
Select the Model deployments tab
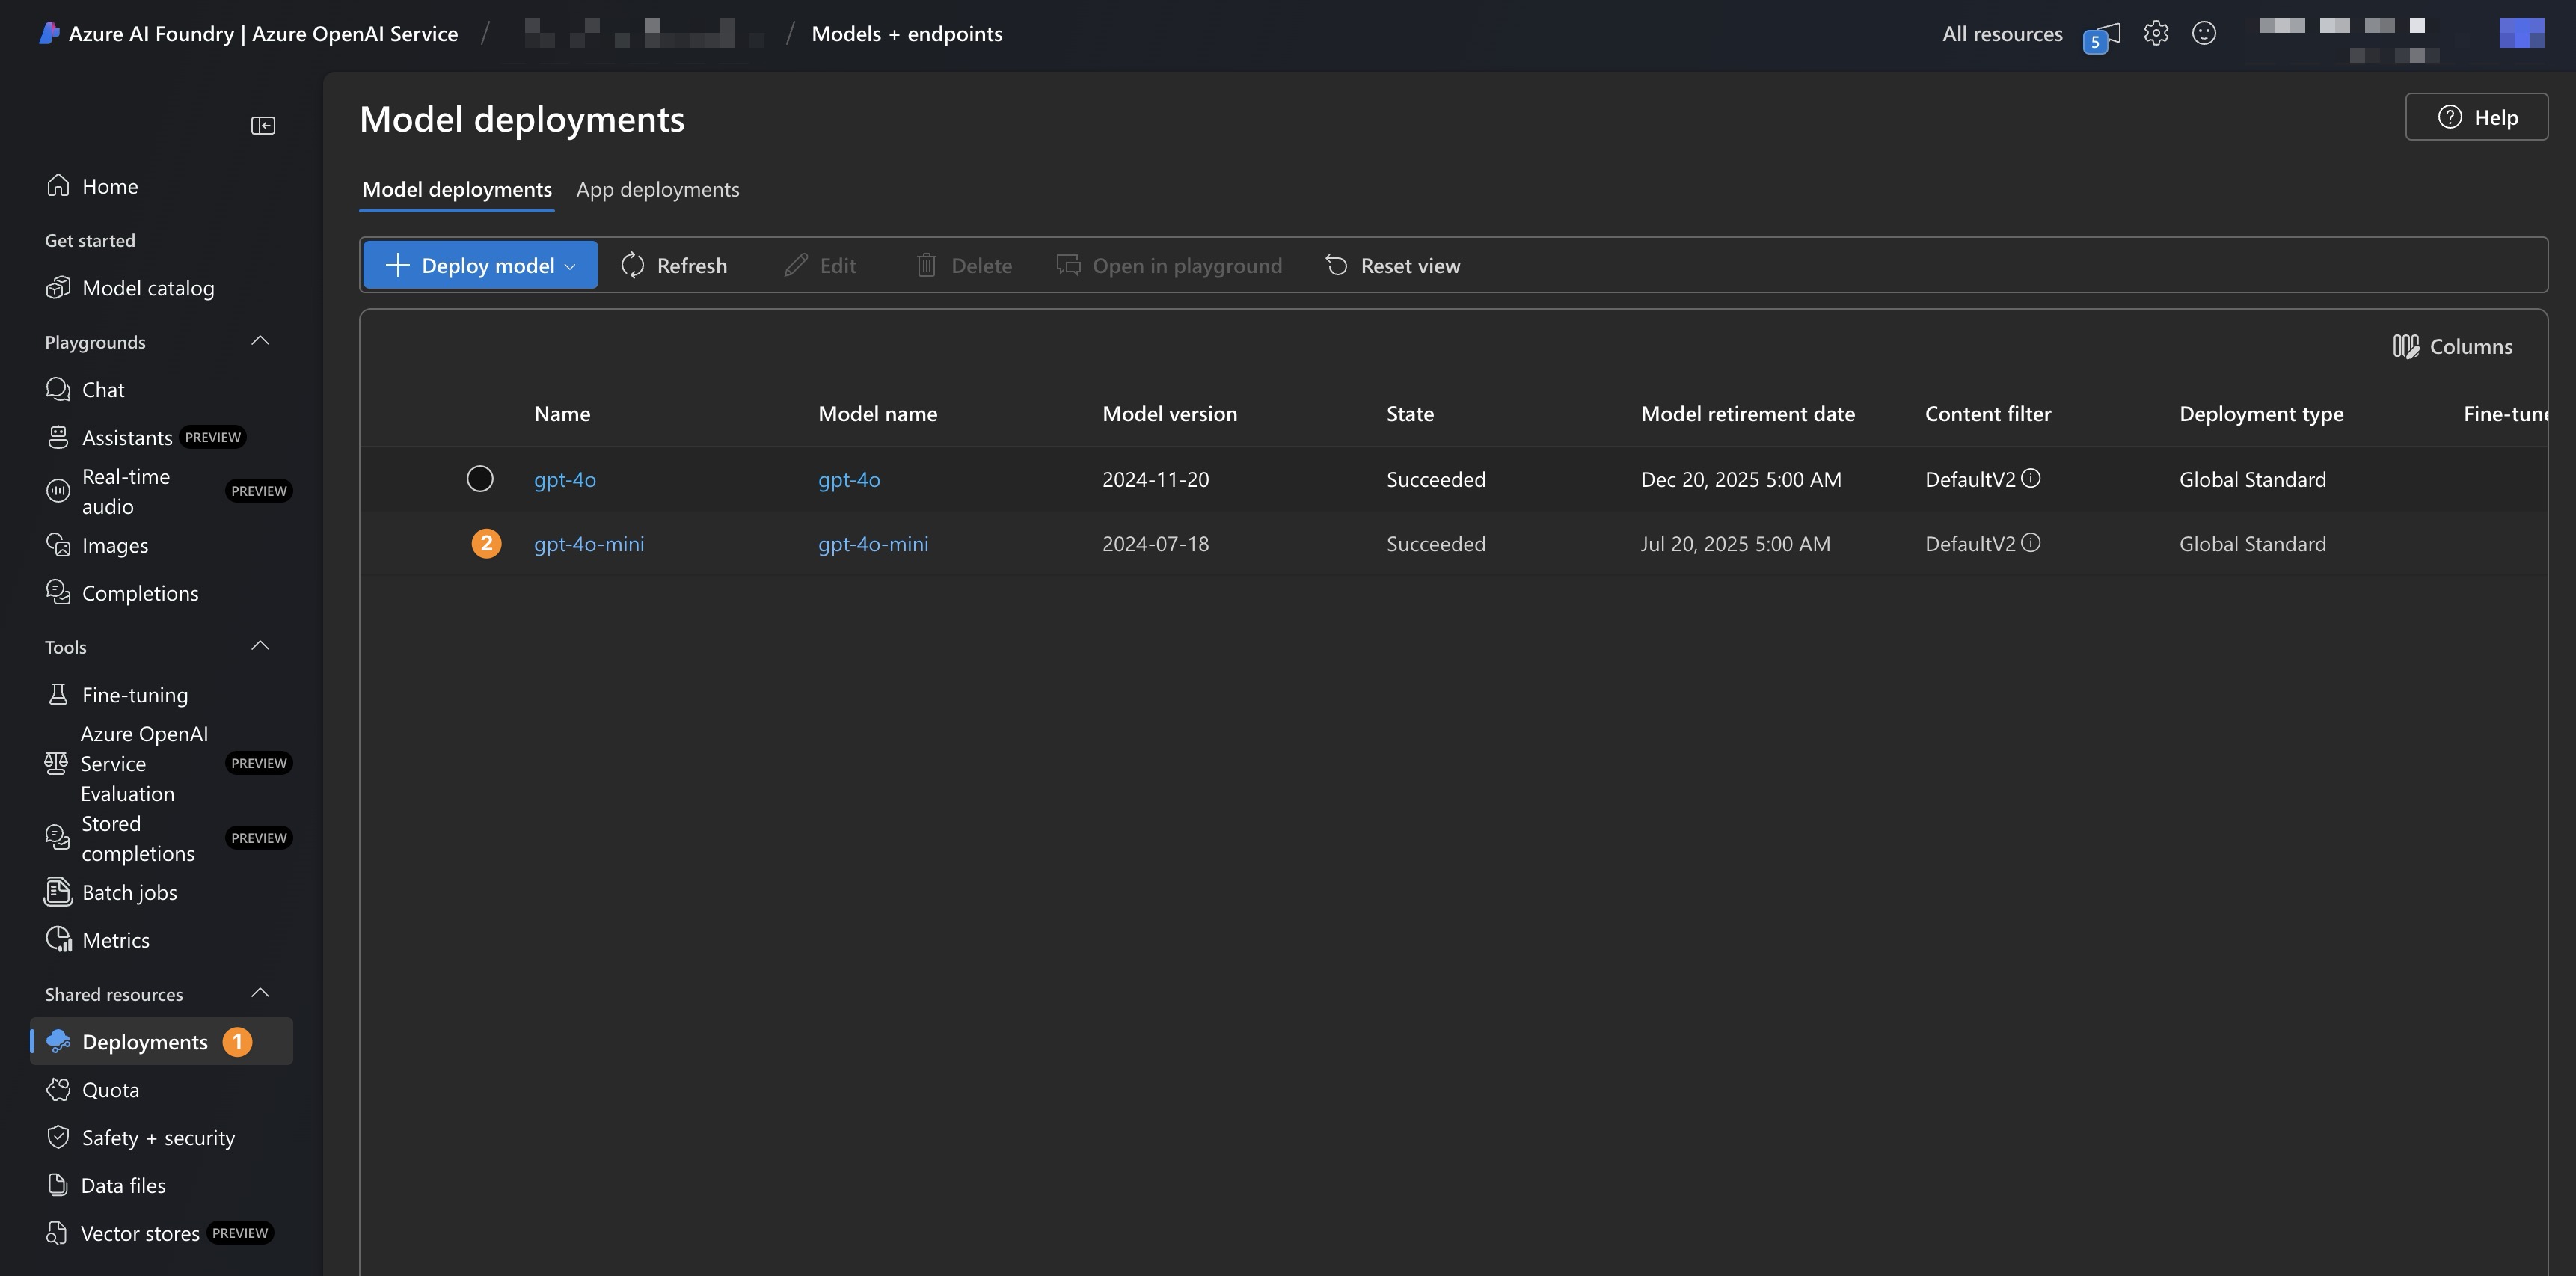click(457, 189)
